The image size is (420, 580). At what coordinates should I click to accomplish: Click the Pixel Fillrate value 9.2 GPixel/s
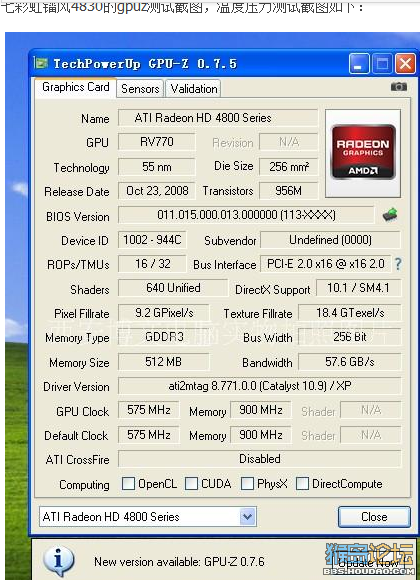click(164, 313)
